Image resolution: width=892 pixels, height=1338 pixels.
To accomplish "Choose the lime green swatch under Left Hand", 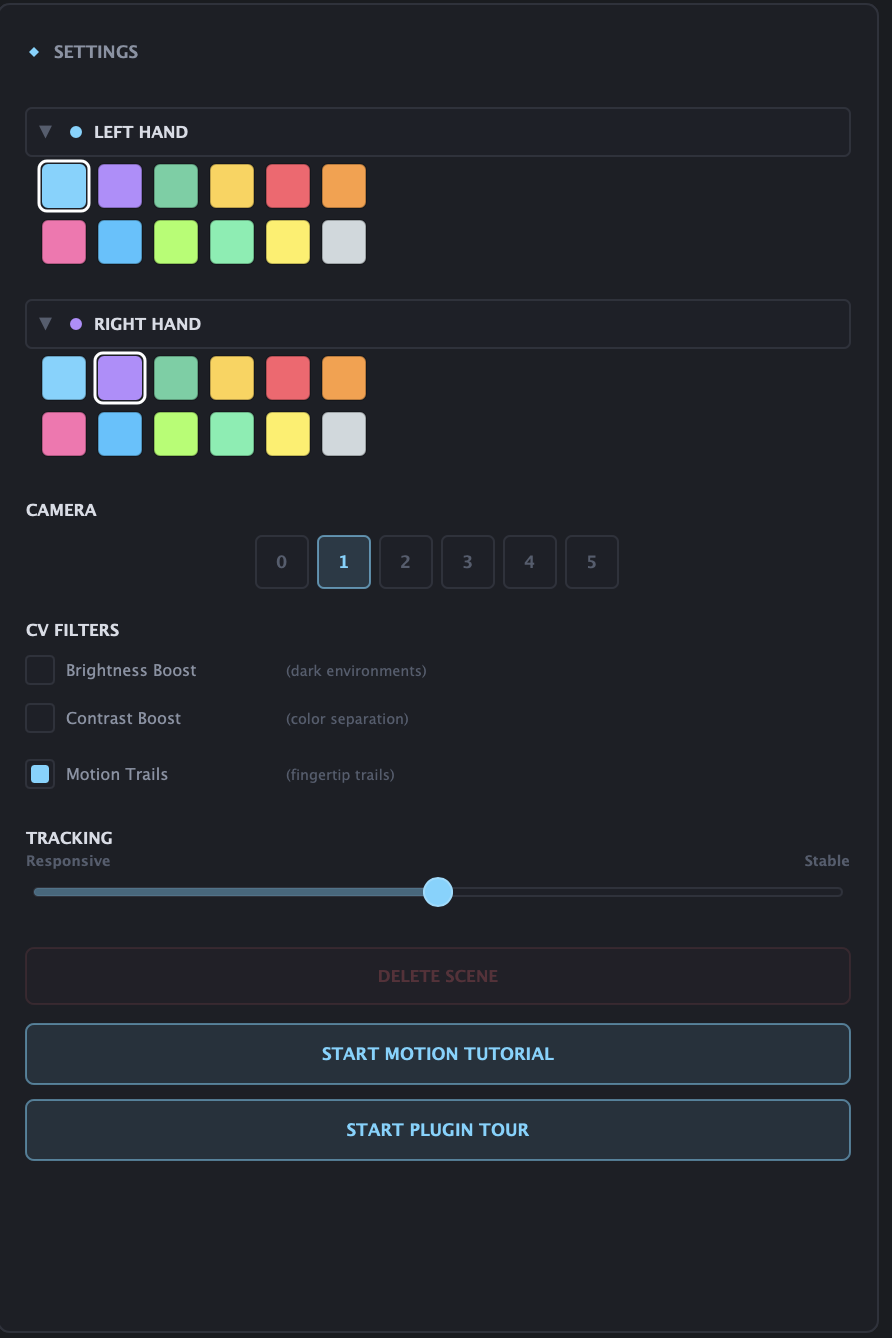I will tap(176, 242).
